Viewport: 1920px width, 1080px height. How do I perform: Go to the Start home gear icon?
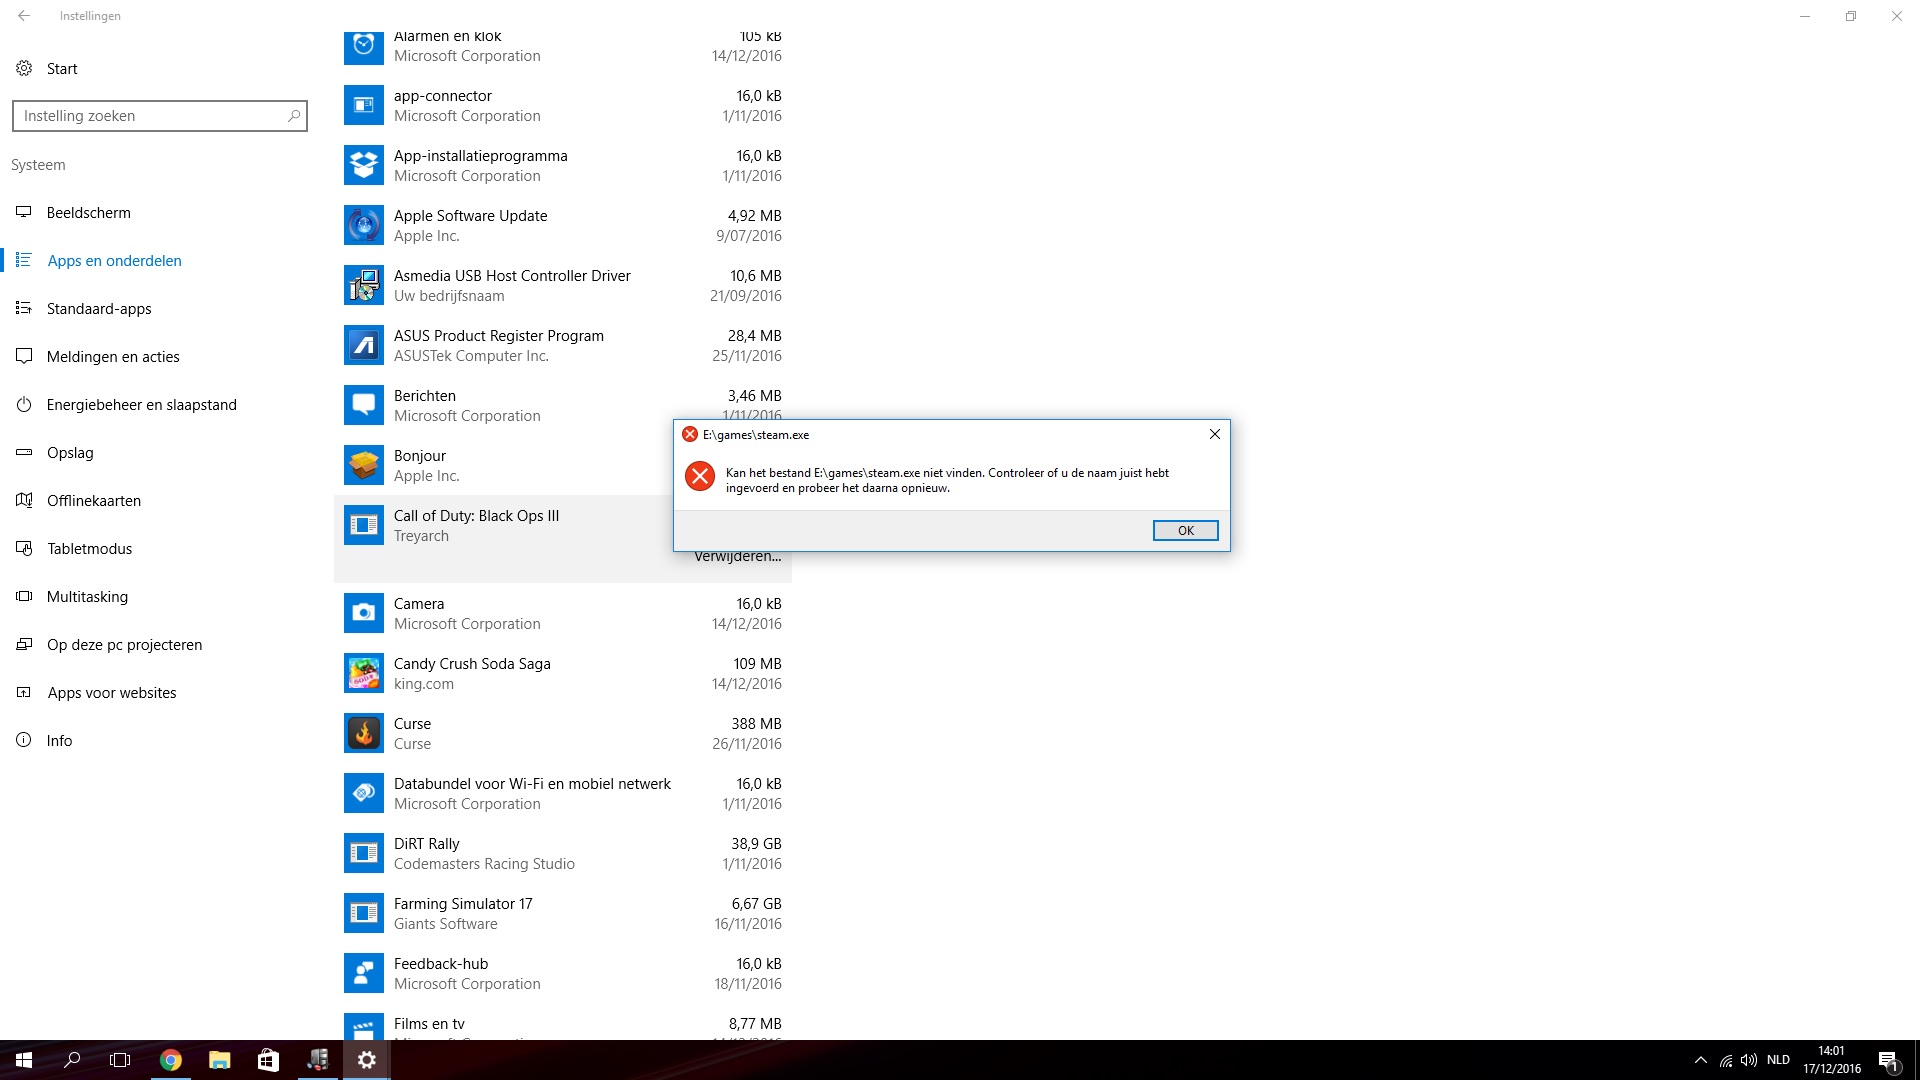tap(24, 68)
